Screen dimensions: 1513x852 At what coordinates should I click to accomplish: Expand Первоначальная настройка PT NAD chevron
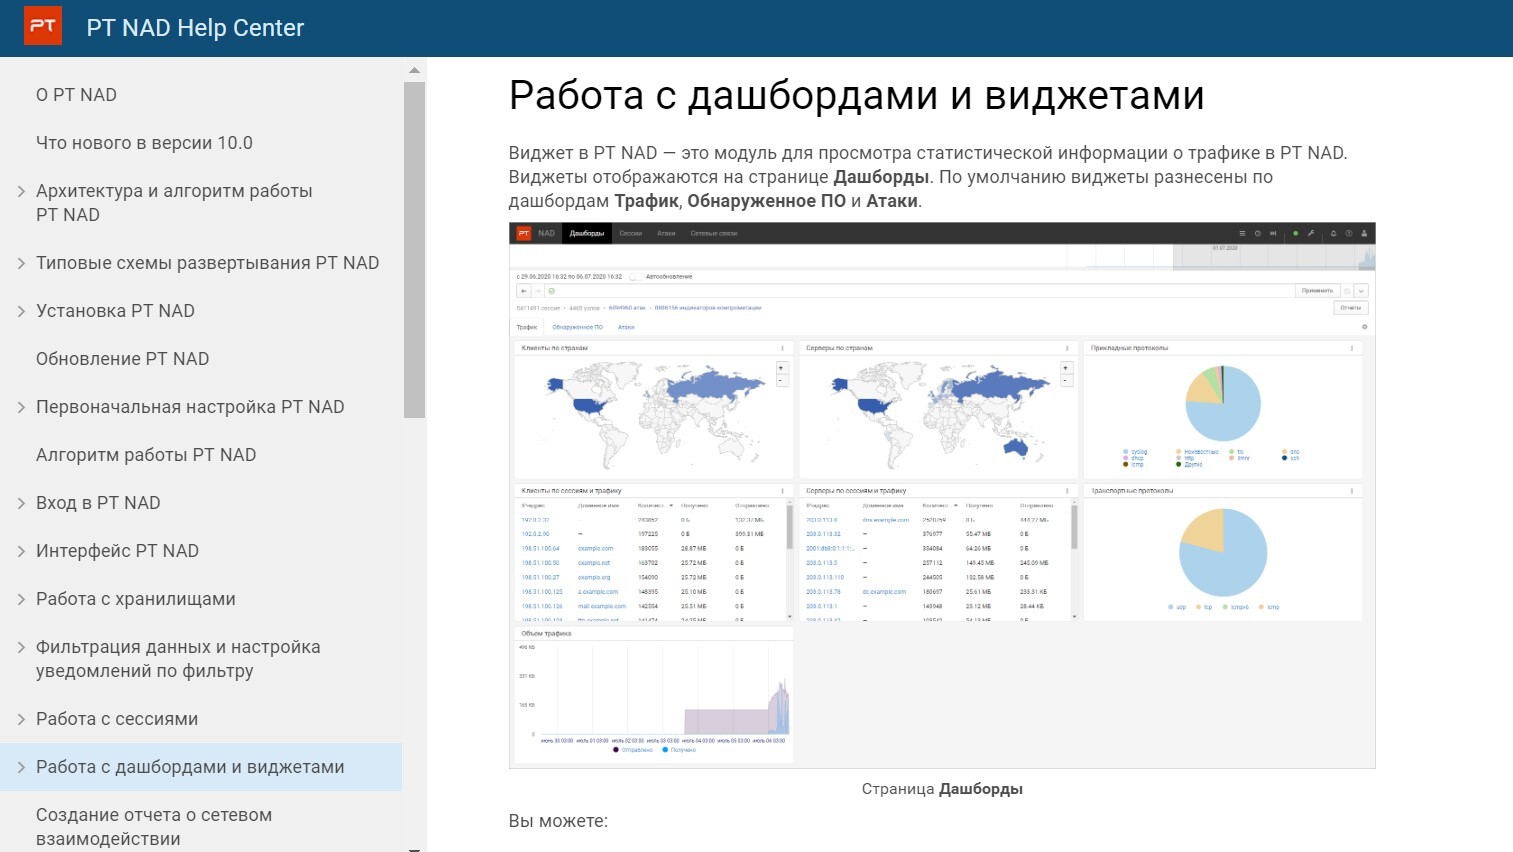point(21,407)
